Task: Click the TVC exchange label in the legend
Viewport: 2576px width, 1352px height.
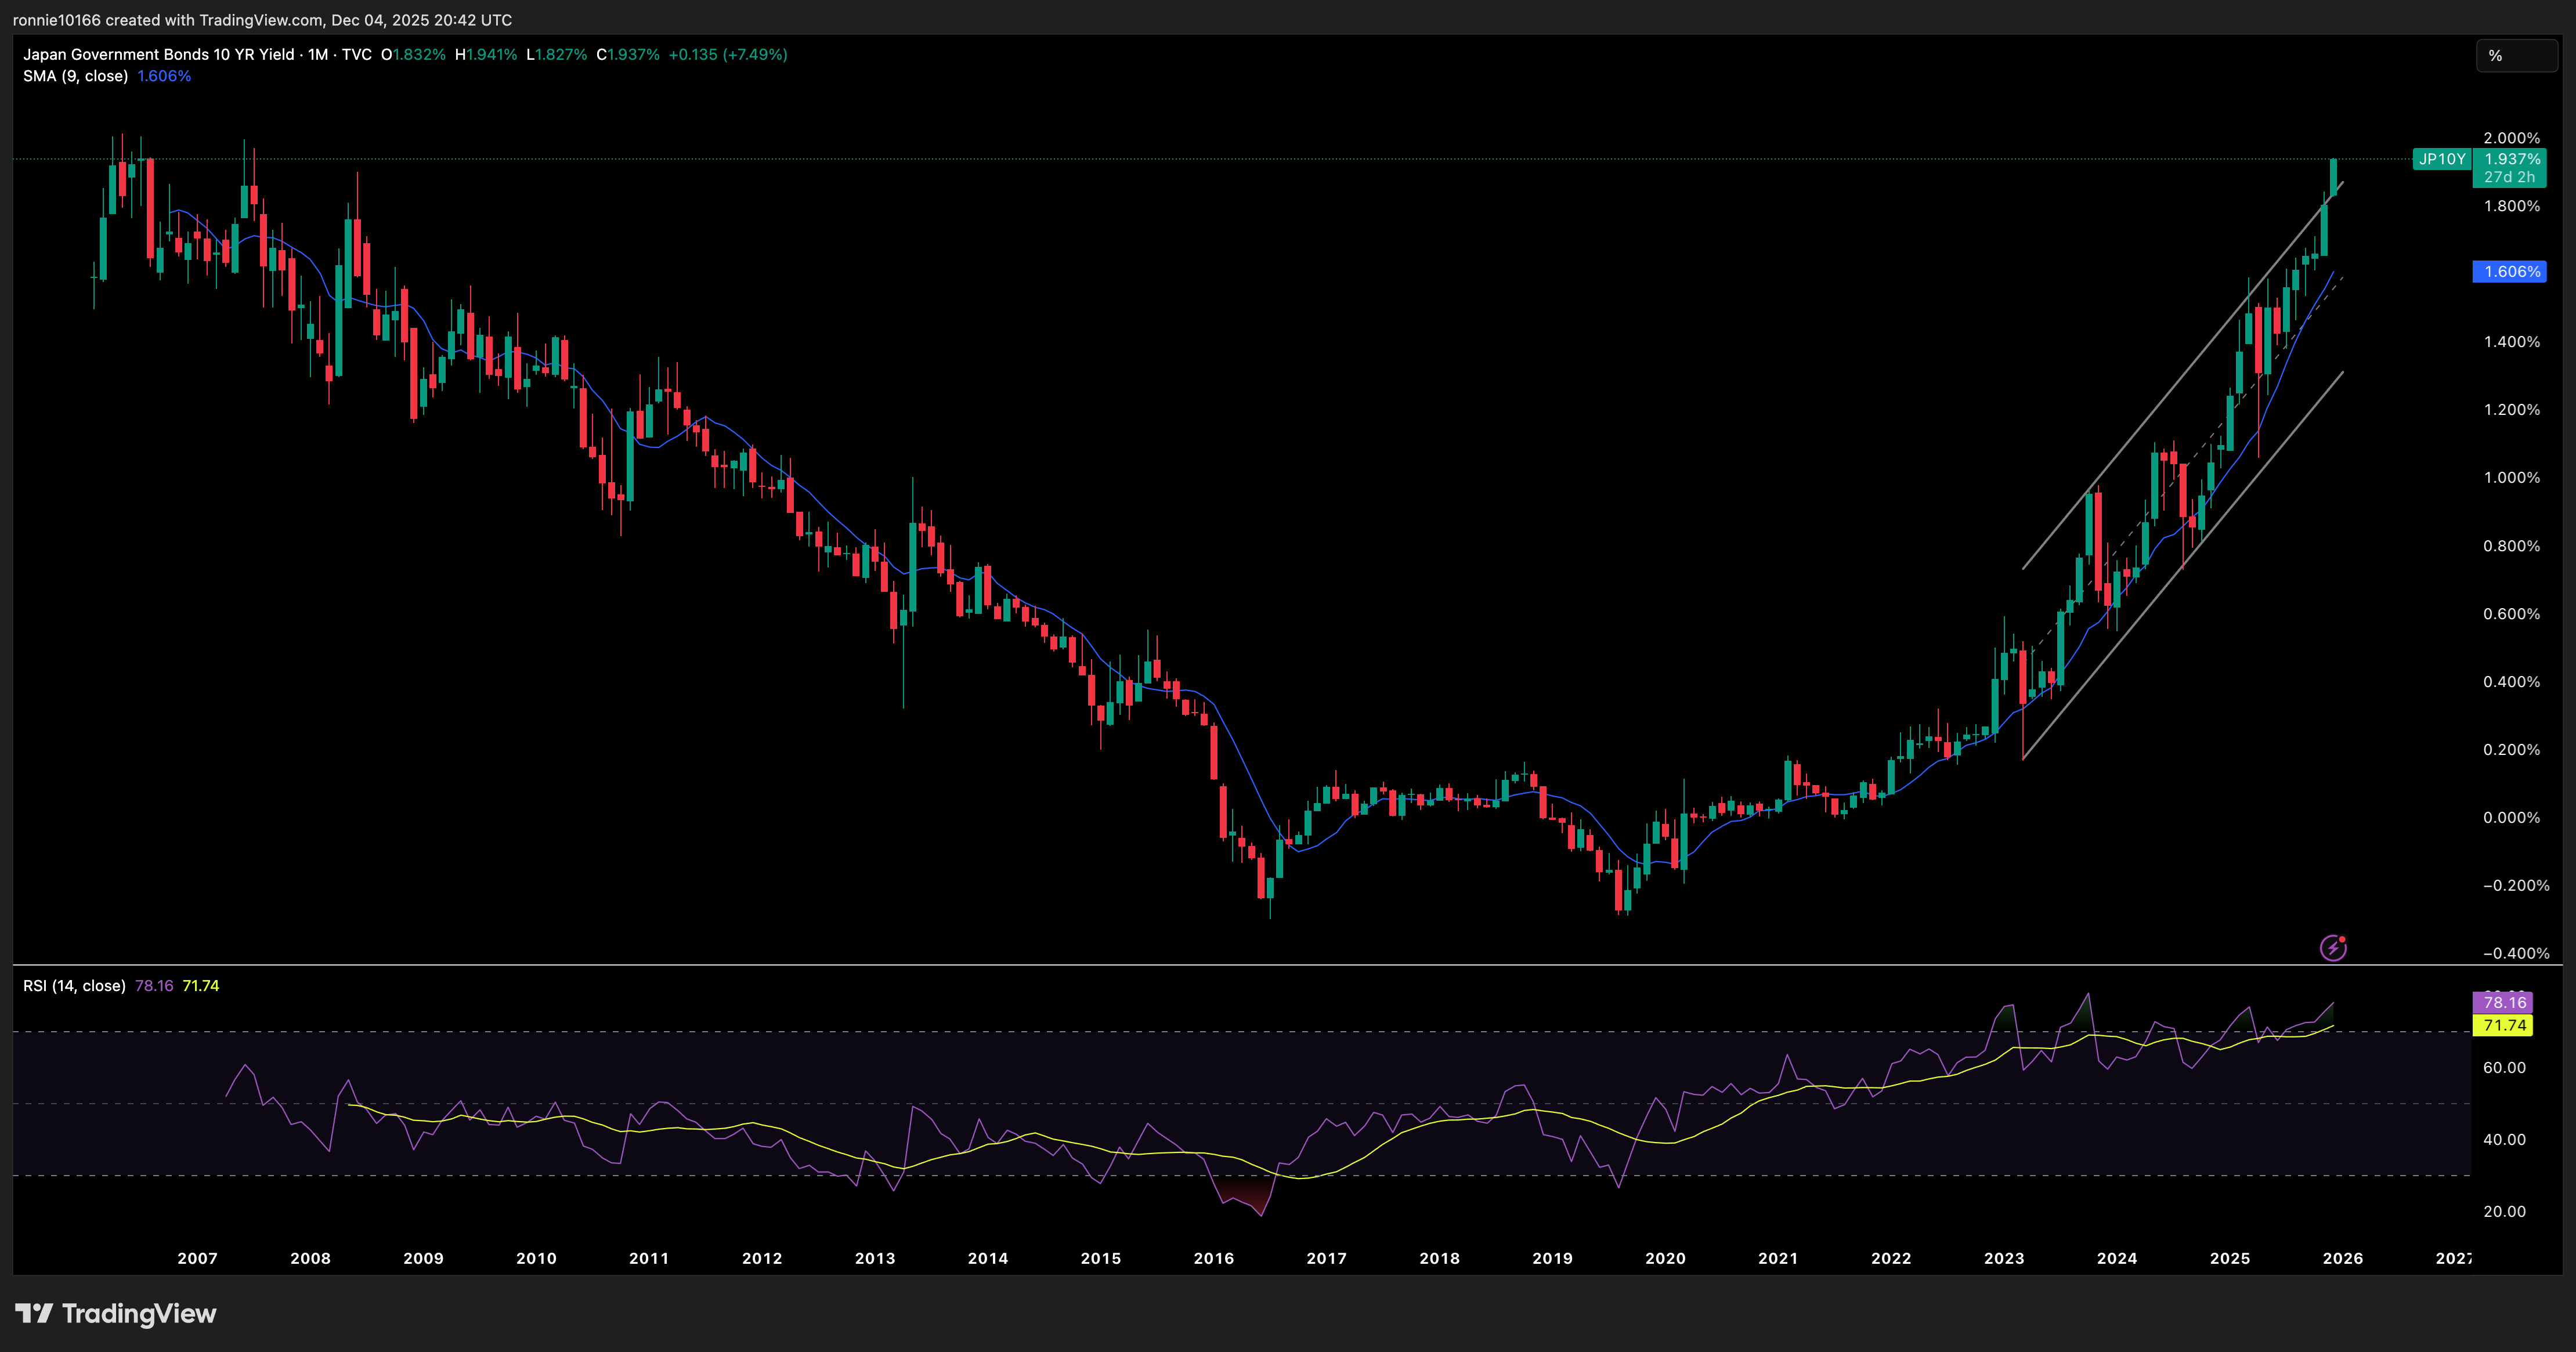Action: (360, 55)
